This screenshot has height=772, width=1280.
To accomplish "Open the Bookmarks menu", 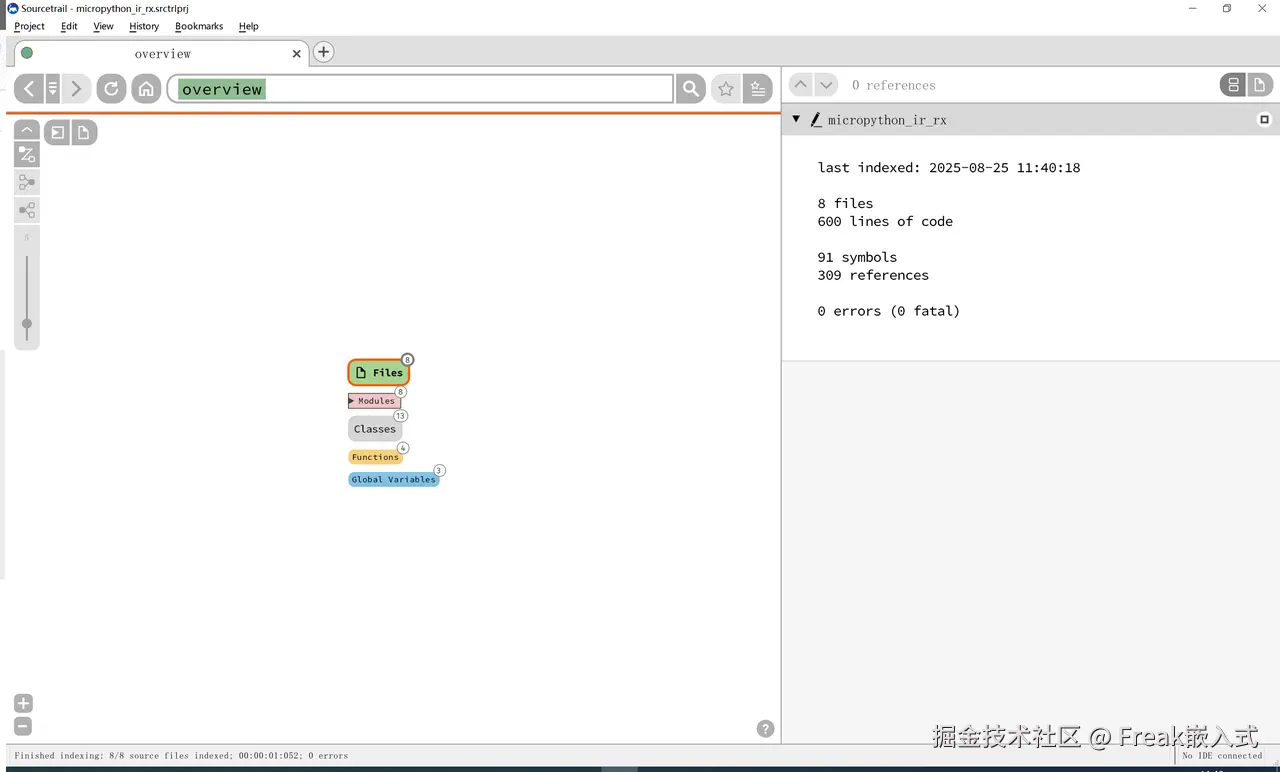I will point(199,26).
